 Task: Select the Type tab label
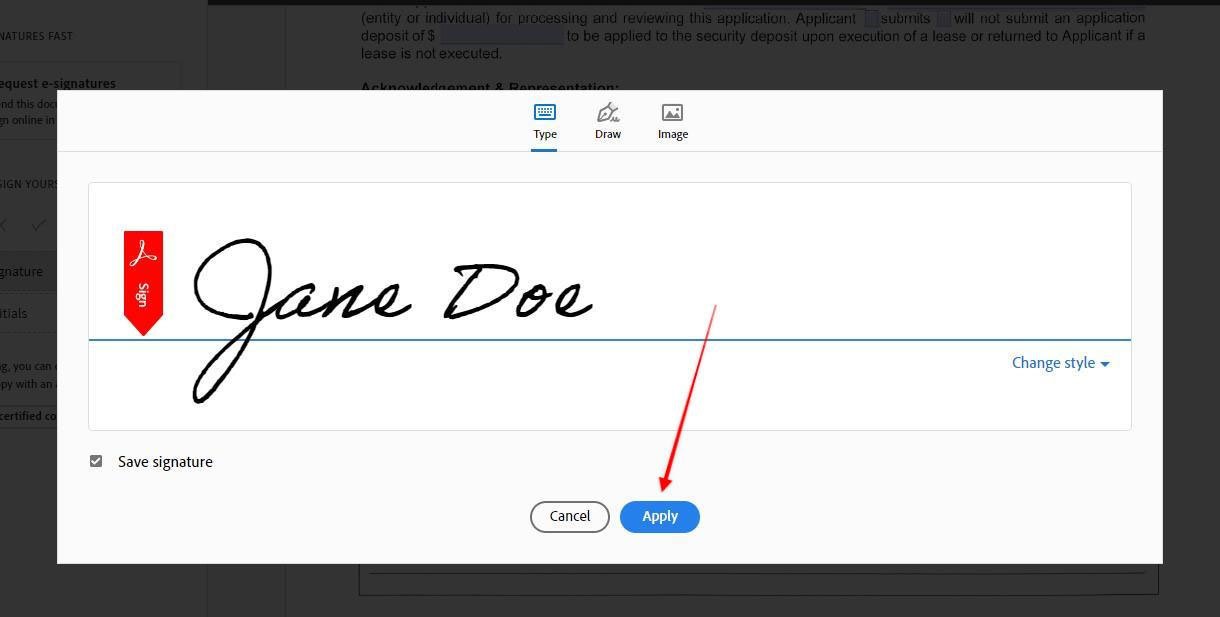[545, 134]
